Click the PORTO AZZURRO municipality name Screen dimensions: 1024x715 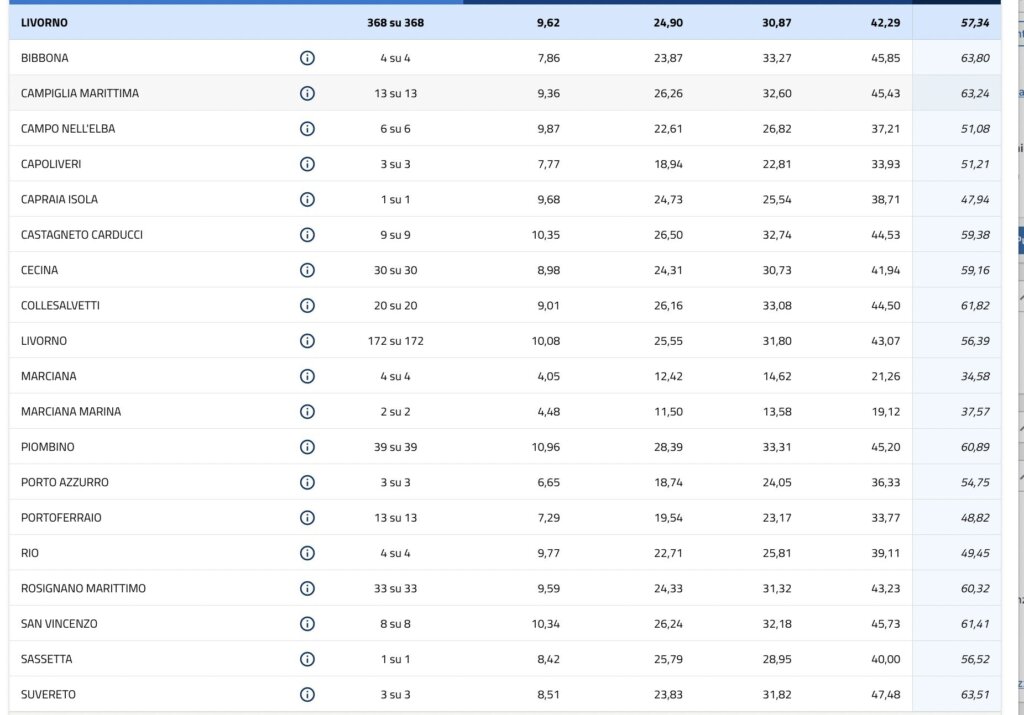pos(65,482)
